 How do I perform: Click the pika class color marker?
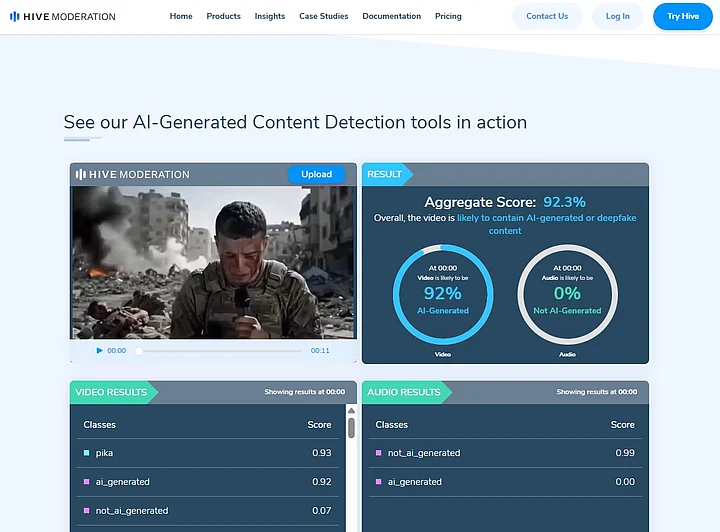[x=87, y=453]
